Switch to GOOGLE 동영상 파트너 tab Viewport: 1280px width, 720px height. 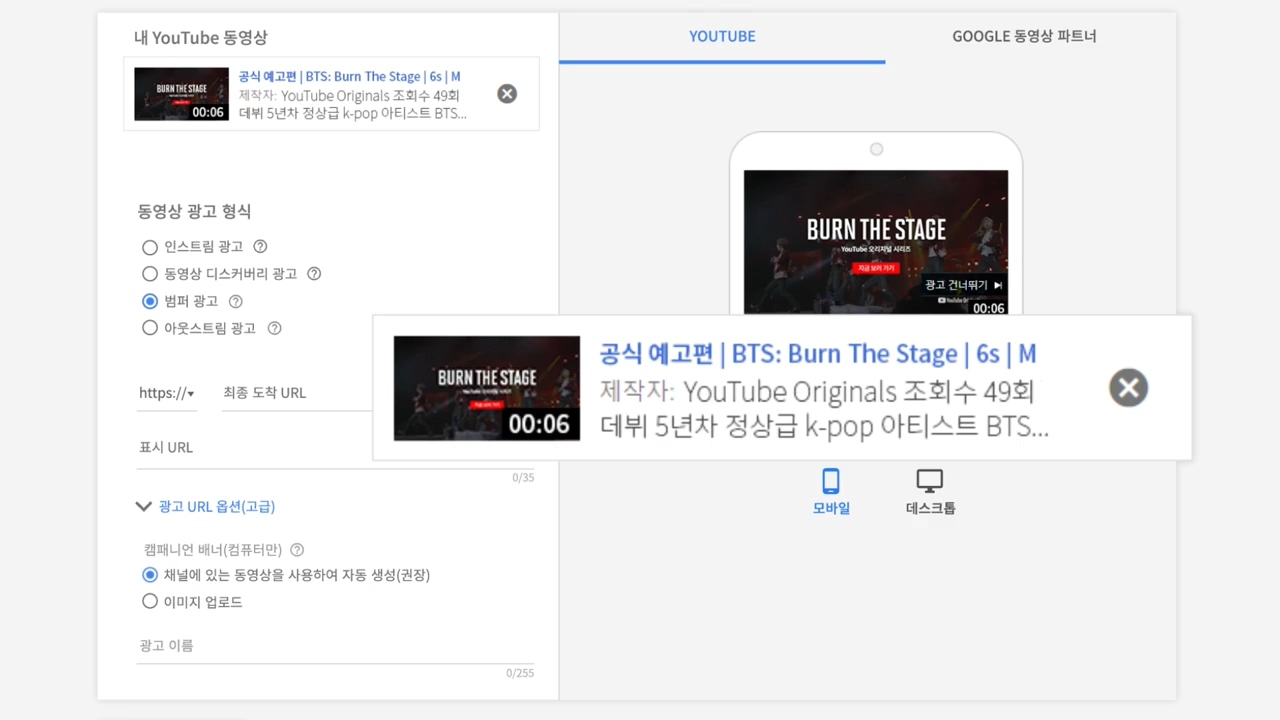[1024, 36]
